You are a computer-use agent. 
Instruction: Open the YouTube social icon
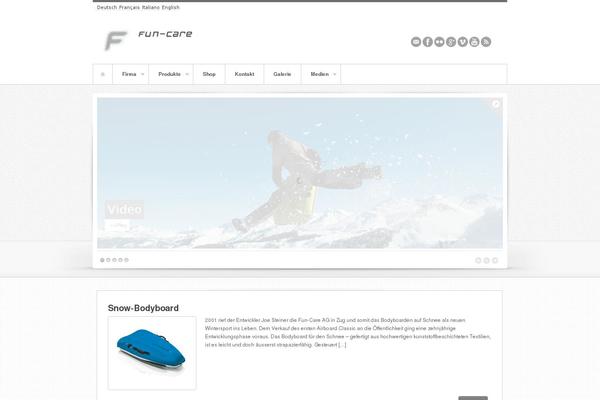[x=474, y=42]
